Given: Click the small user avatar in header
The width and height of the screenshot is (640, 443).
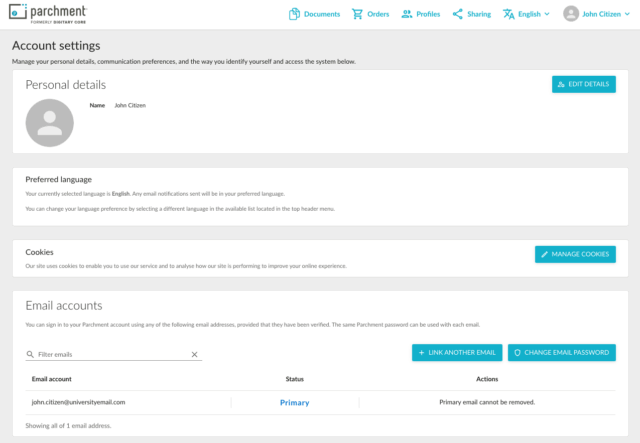Looking at the screenshot, I should [571, 14].
